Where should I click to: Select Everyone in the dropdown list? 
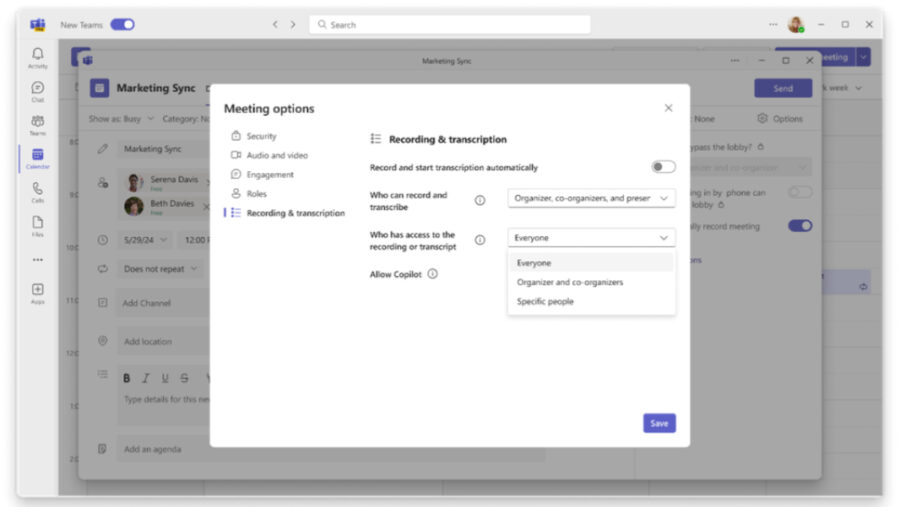click(x=591, y=263)
